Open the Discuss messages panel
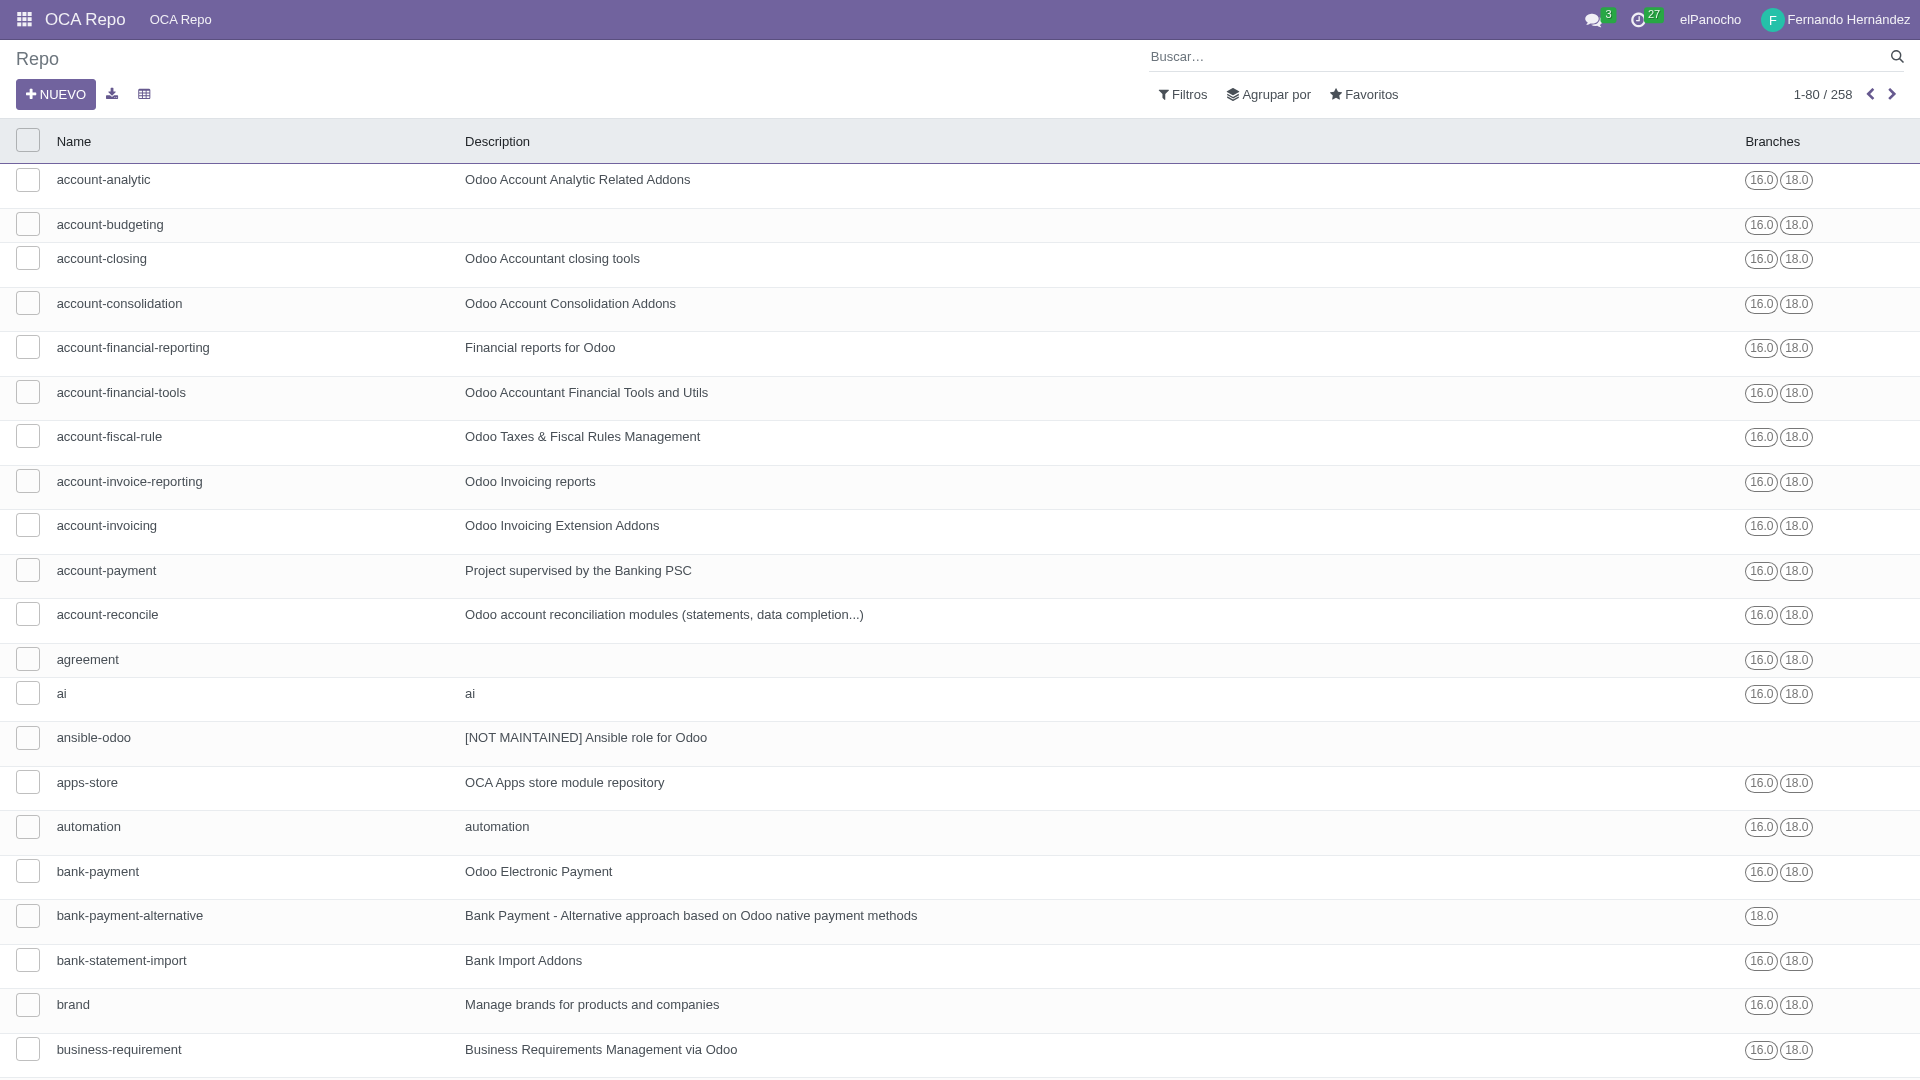This screenshot has height=1080, width=1920. tap(1592, 19)
